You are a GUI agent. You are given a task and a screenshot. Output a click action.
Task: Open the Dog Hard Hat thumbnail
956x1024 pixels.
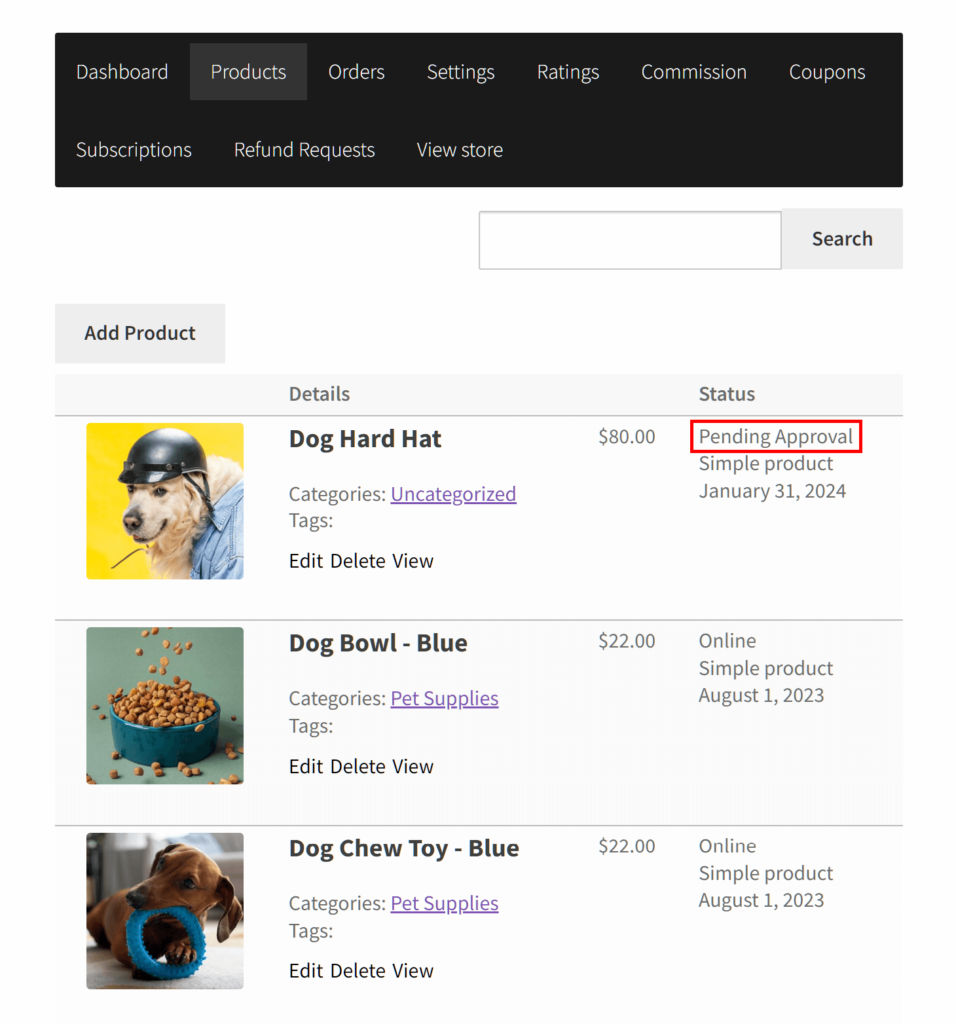coord(165,501)
